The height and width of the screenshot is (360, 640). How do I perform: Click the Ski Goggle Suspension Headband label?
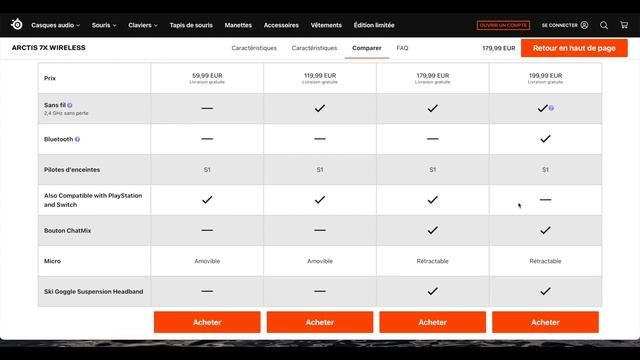(93, 291)
